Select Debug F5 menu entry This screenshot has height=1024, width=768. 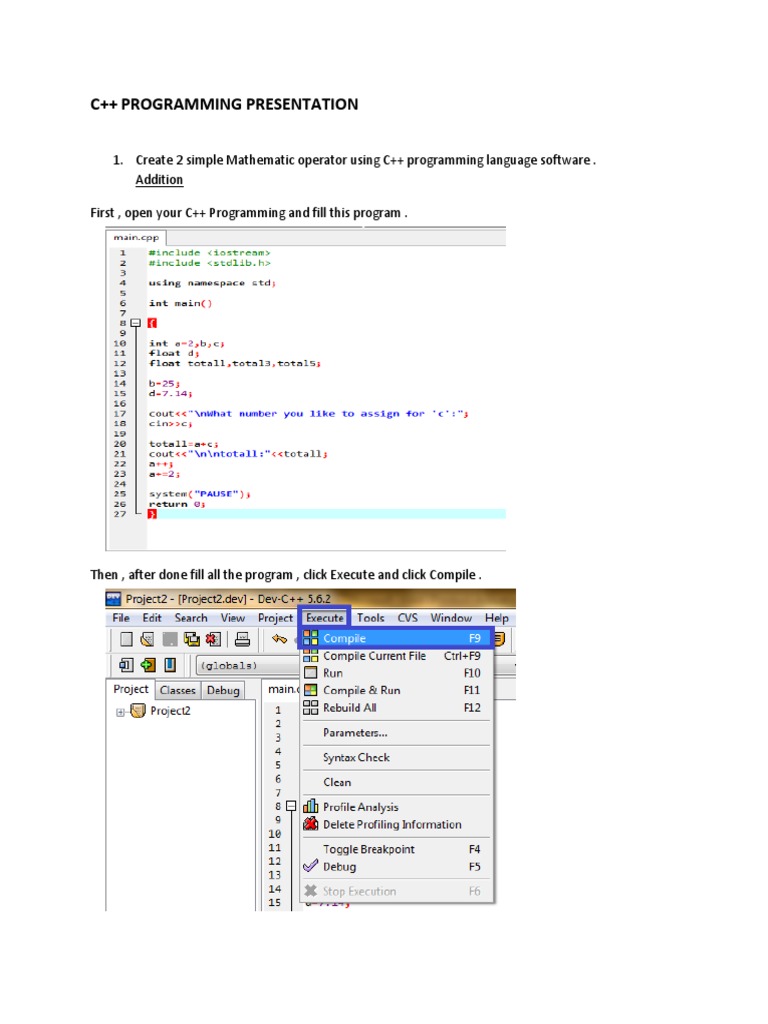[396, 867]
